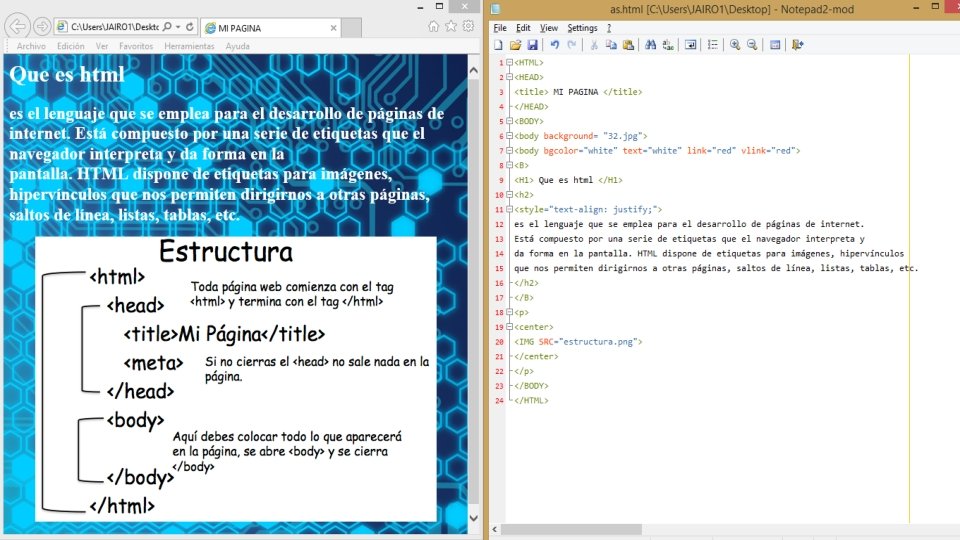Save the file using the floppy disk icon
Image resolution: width=960 pixels, height=540 pixels.
pos(533,45)
